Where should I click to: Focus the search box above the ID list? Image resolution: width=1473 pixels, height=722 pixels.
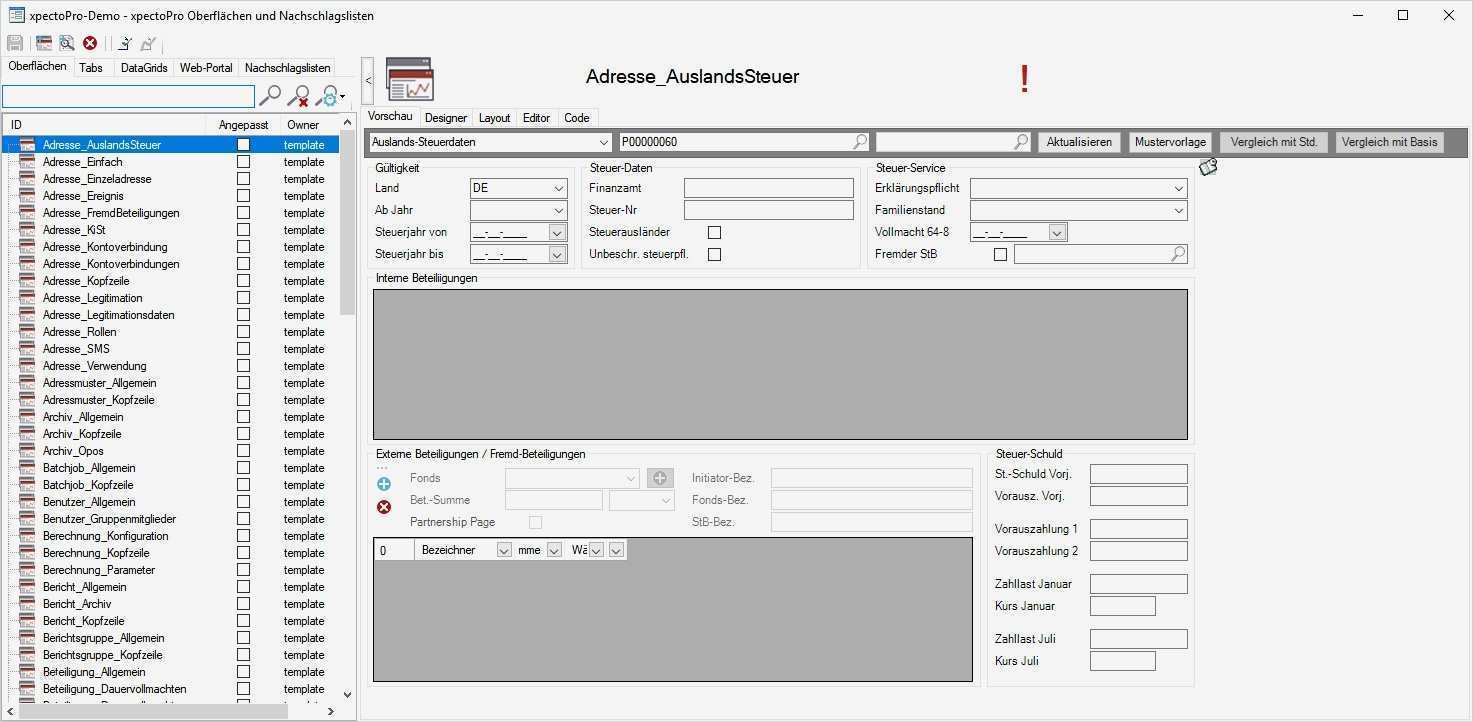(x=129, y=96)
